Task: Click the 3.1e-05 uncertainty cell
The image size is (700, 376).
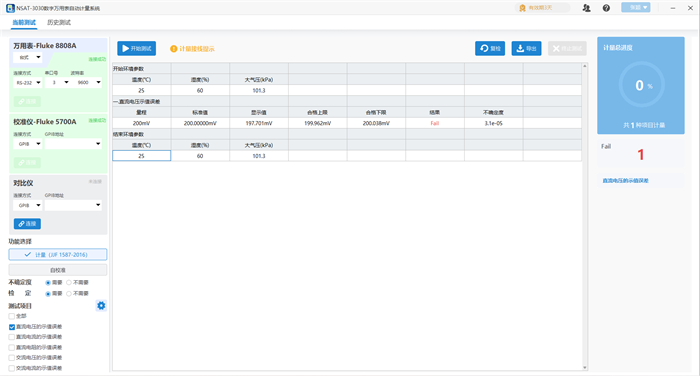Action: (493, 123)
